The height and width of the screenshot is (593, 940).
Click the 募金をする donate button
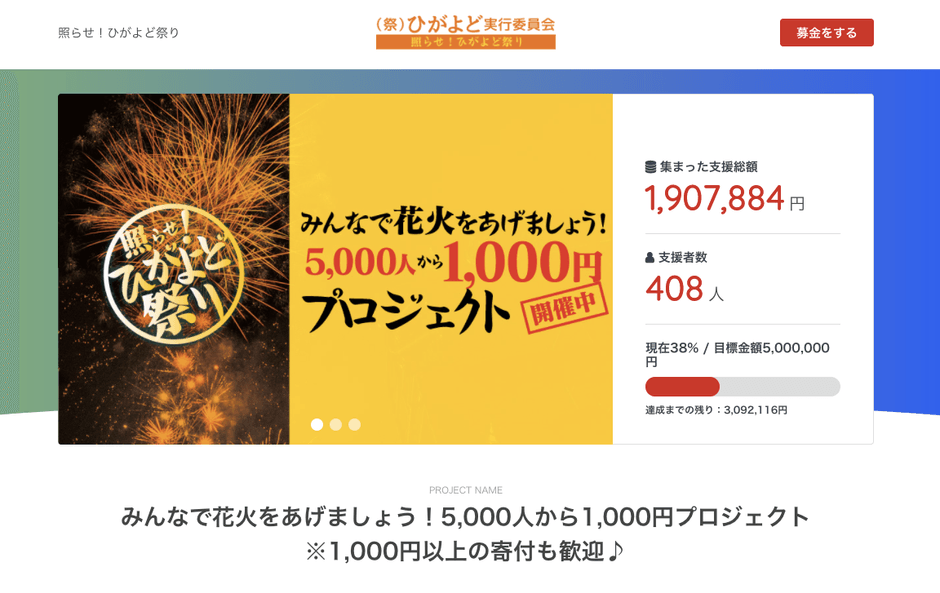(x=826, y=33)
